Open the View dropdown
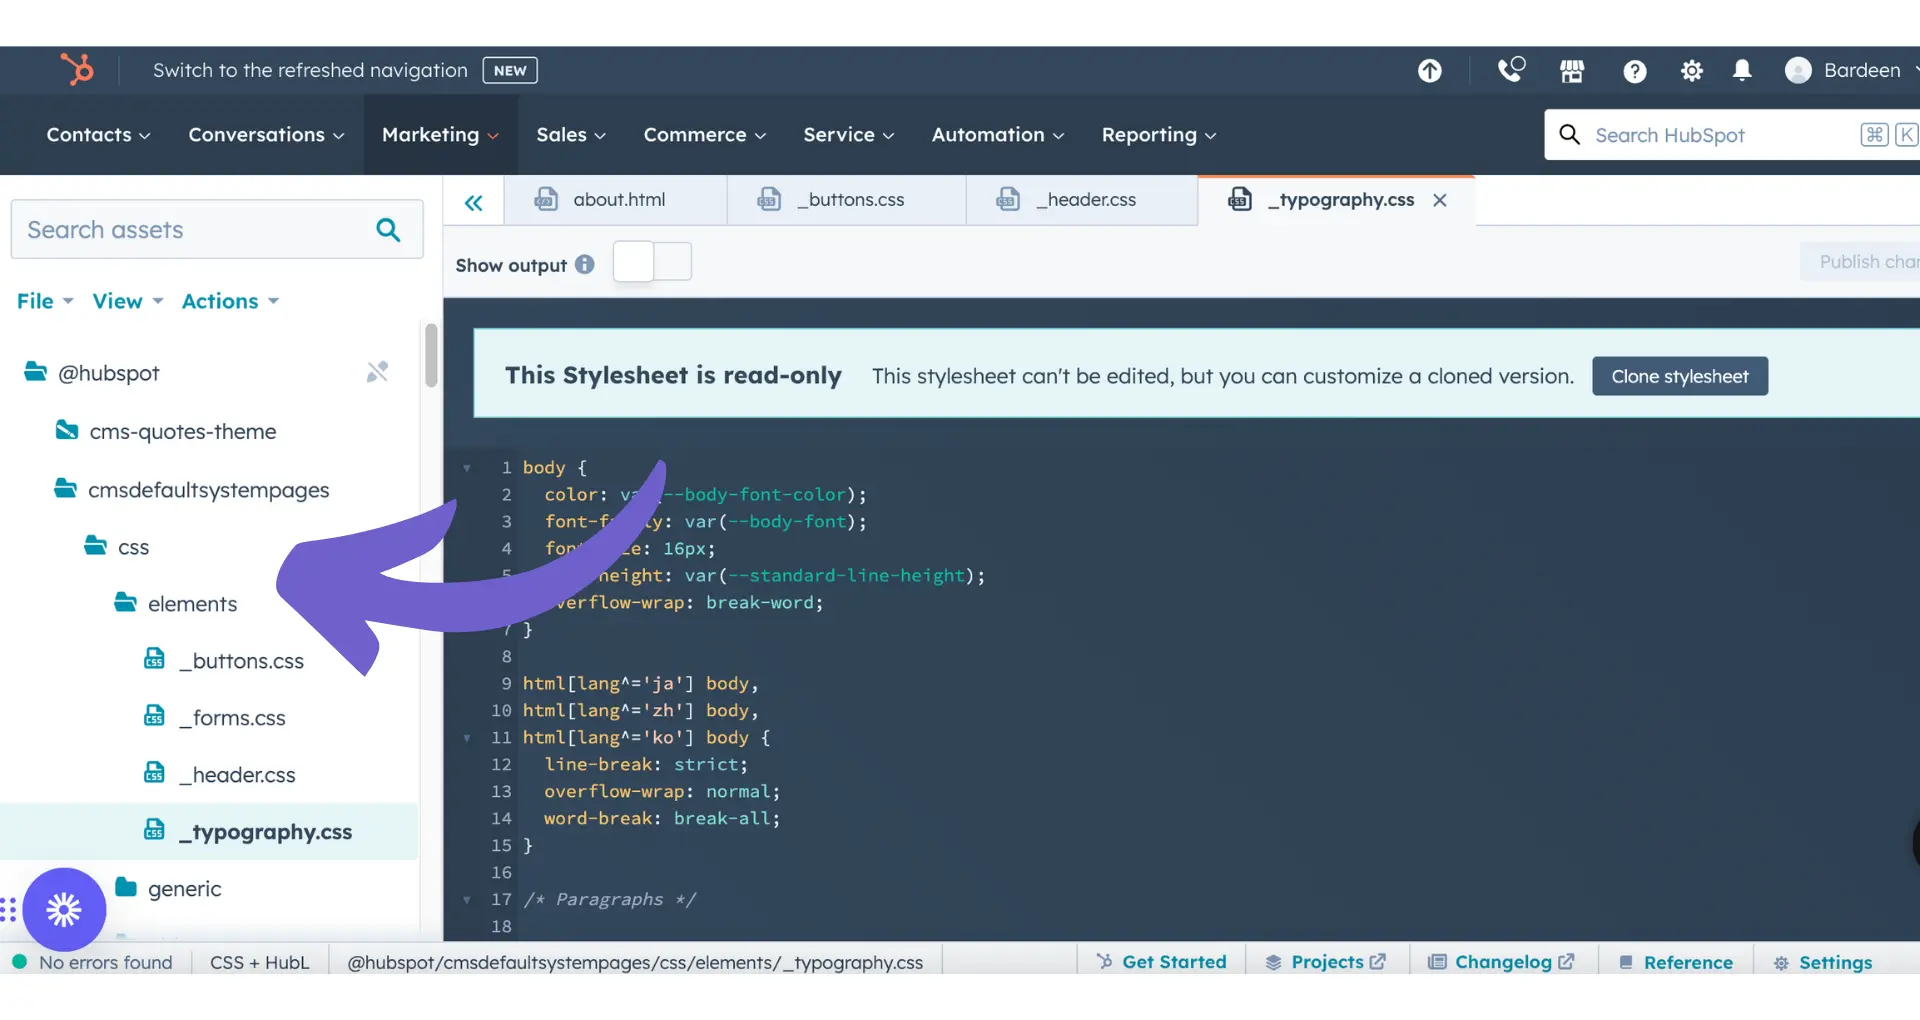Viewport: 1920px width, 1020px height. pyautogui.click(x=127, y=301)
